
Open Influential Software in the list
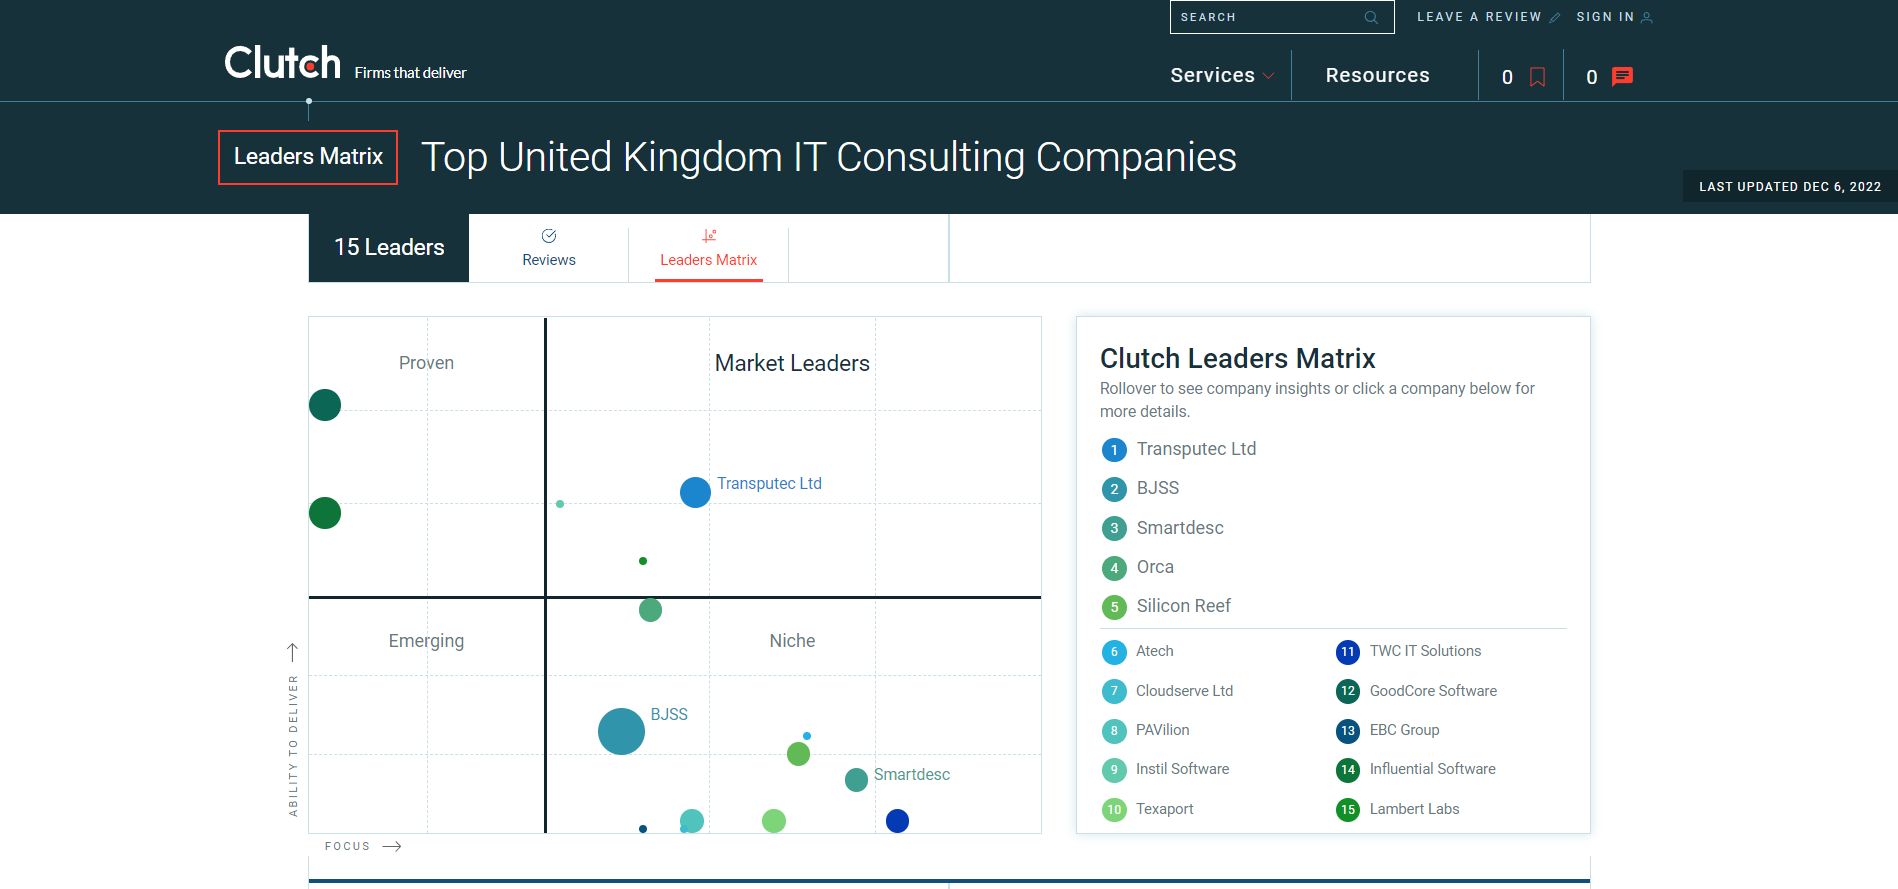tap(1433, 769)
